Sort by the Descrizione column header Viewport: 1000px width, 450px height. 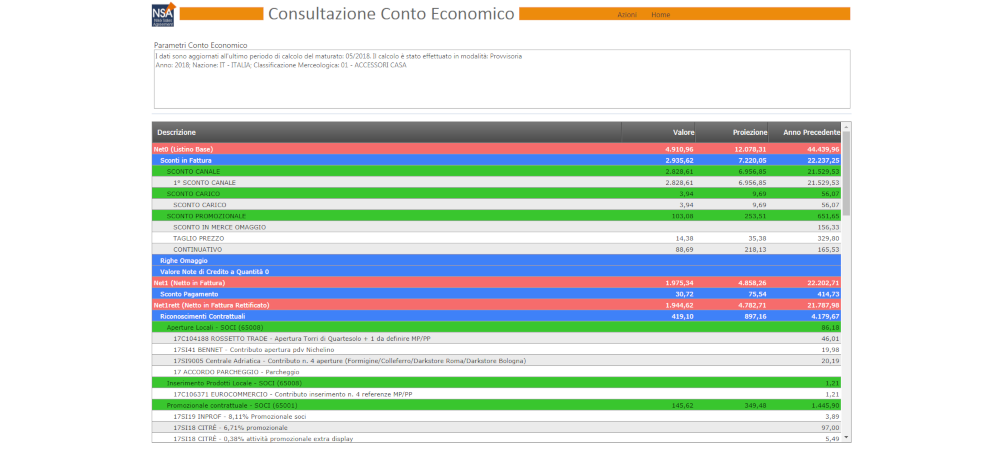[386, 132]
